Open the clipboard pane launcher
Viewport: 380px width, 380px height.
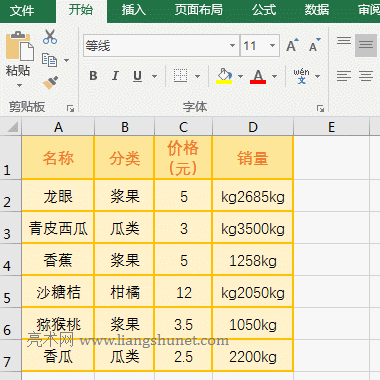click(x=70, y=108)
